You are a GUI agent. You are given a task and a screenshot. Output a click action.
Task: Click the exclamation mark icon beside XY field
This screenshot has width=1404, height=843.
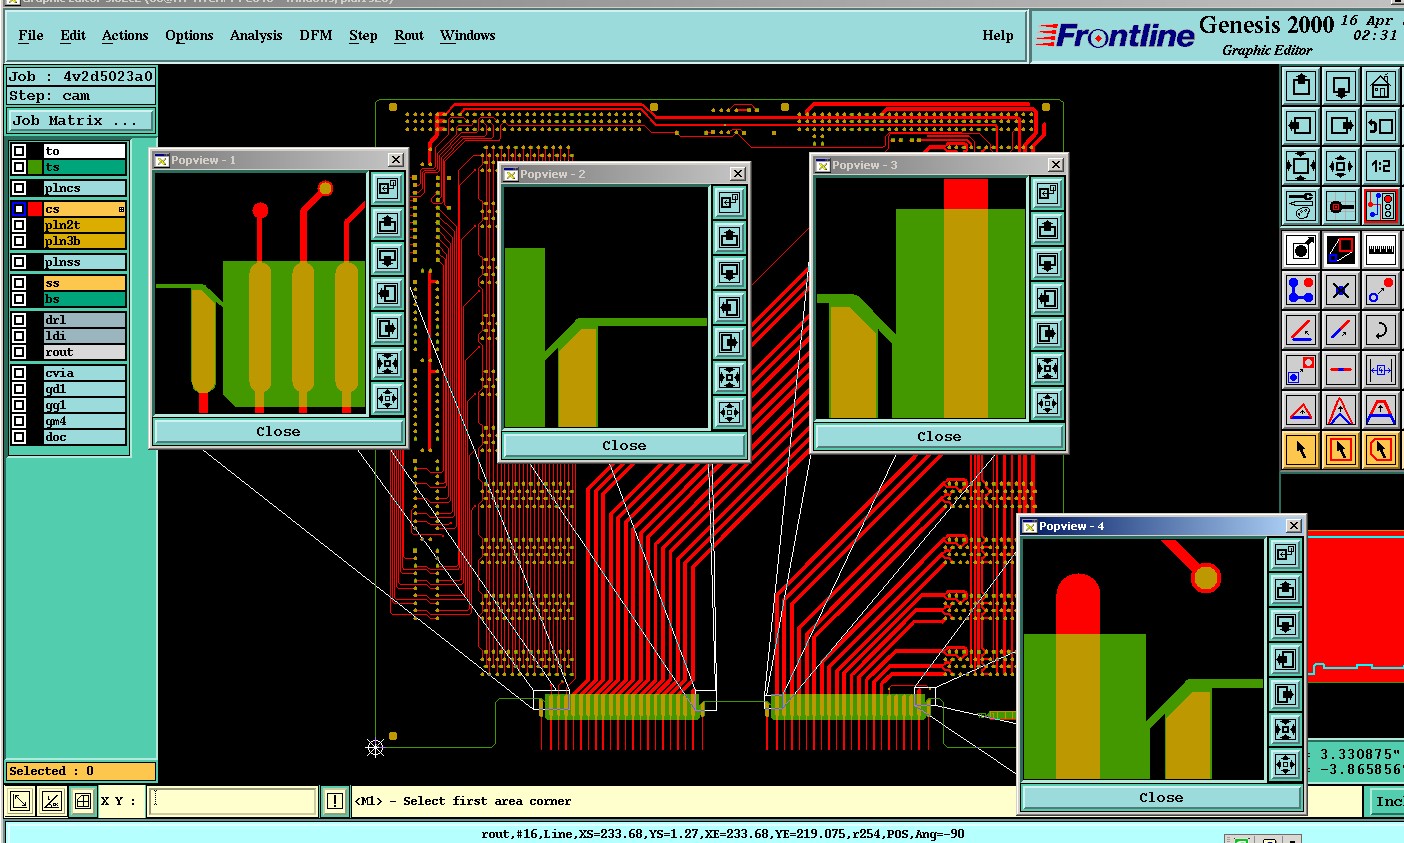pyautogui.click(x=335, y=801)
